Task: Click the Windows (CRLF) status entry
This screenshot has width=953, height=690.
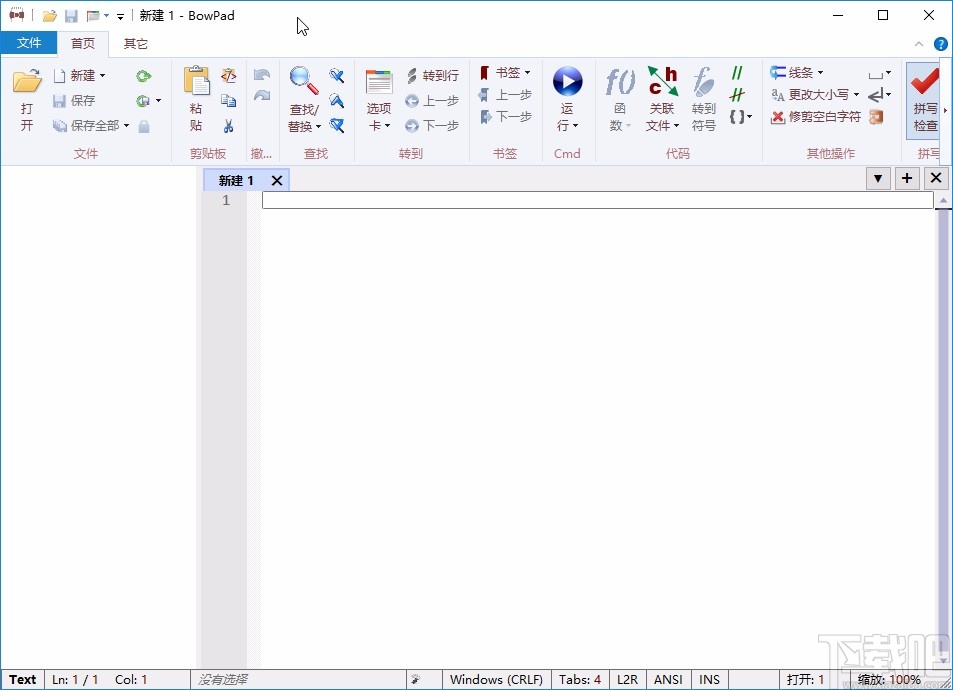Action: 496,680
